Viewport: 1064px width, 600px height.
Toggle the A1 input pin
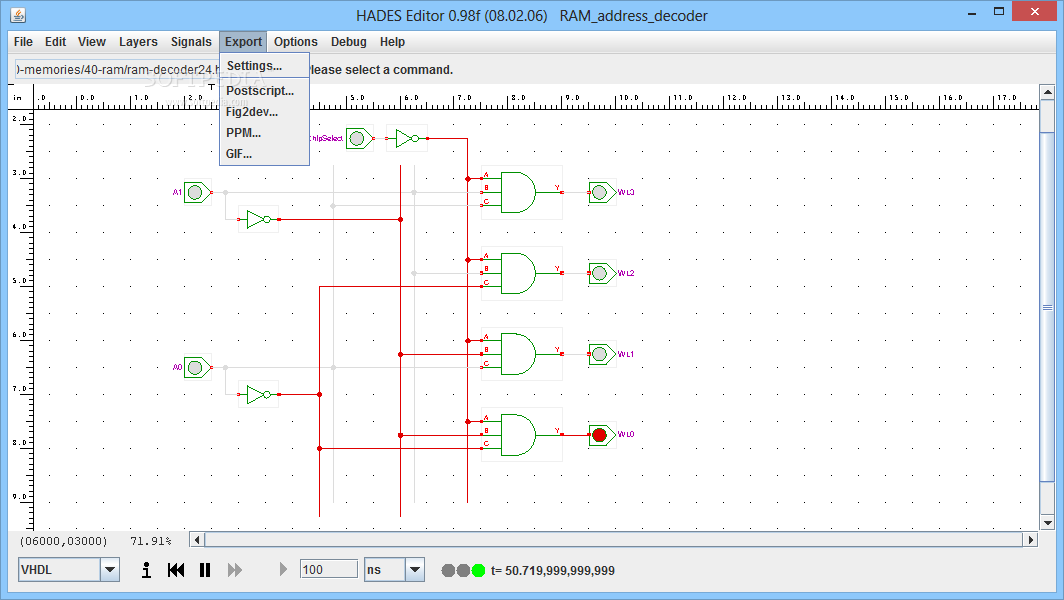pos(197,193)
